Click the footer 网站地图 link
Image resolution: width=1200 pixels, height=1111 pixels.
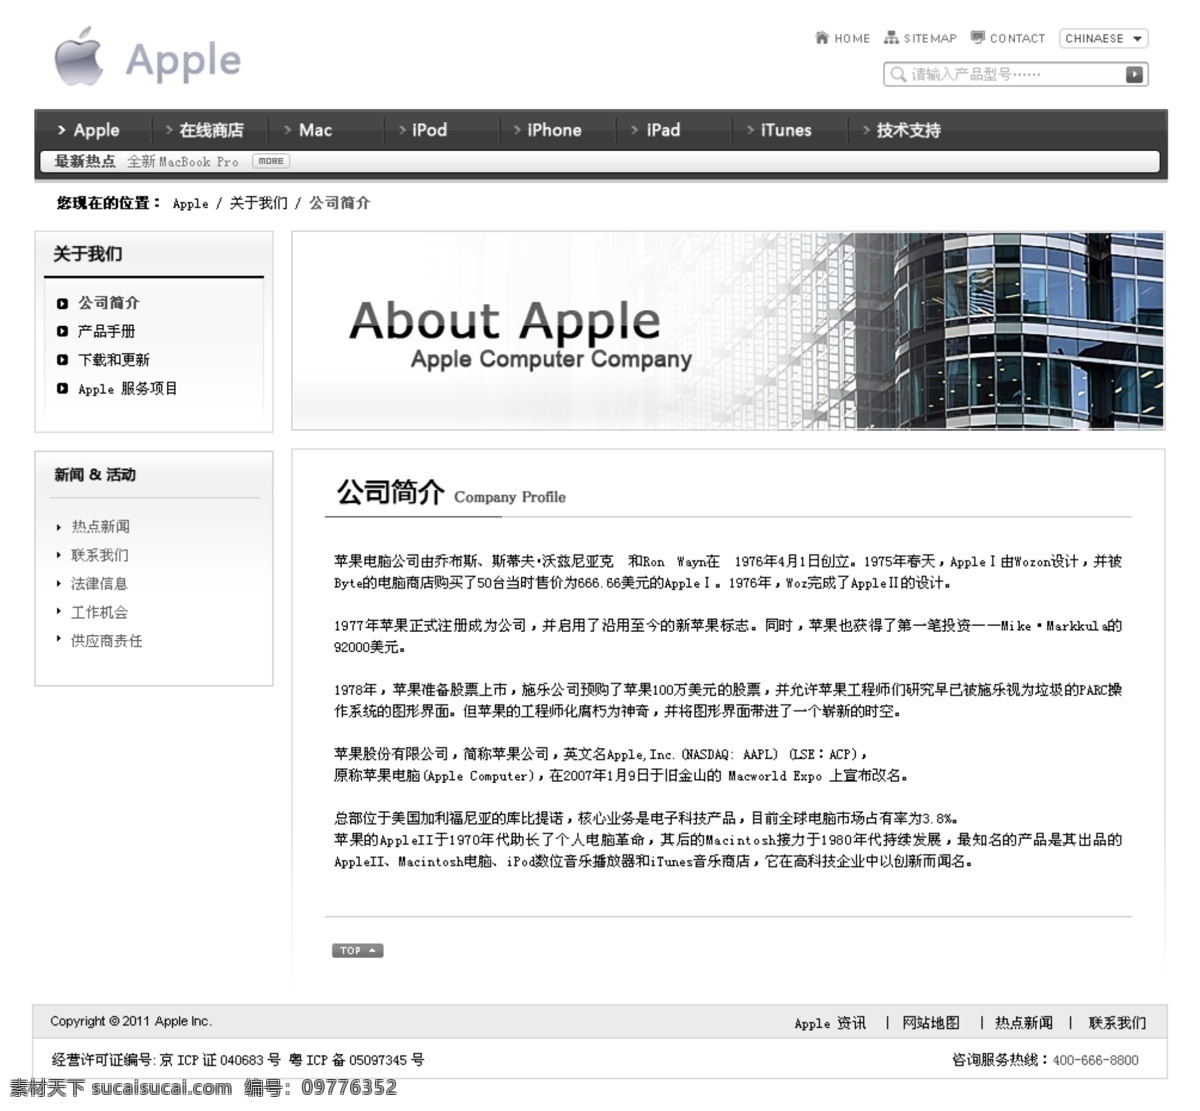pyautogui.click(x=931, y=1023)
